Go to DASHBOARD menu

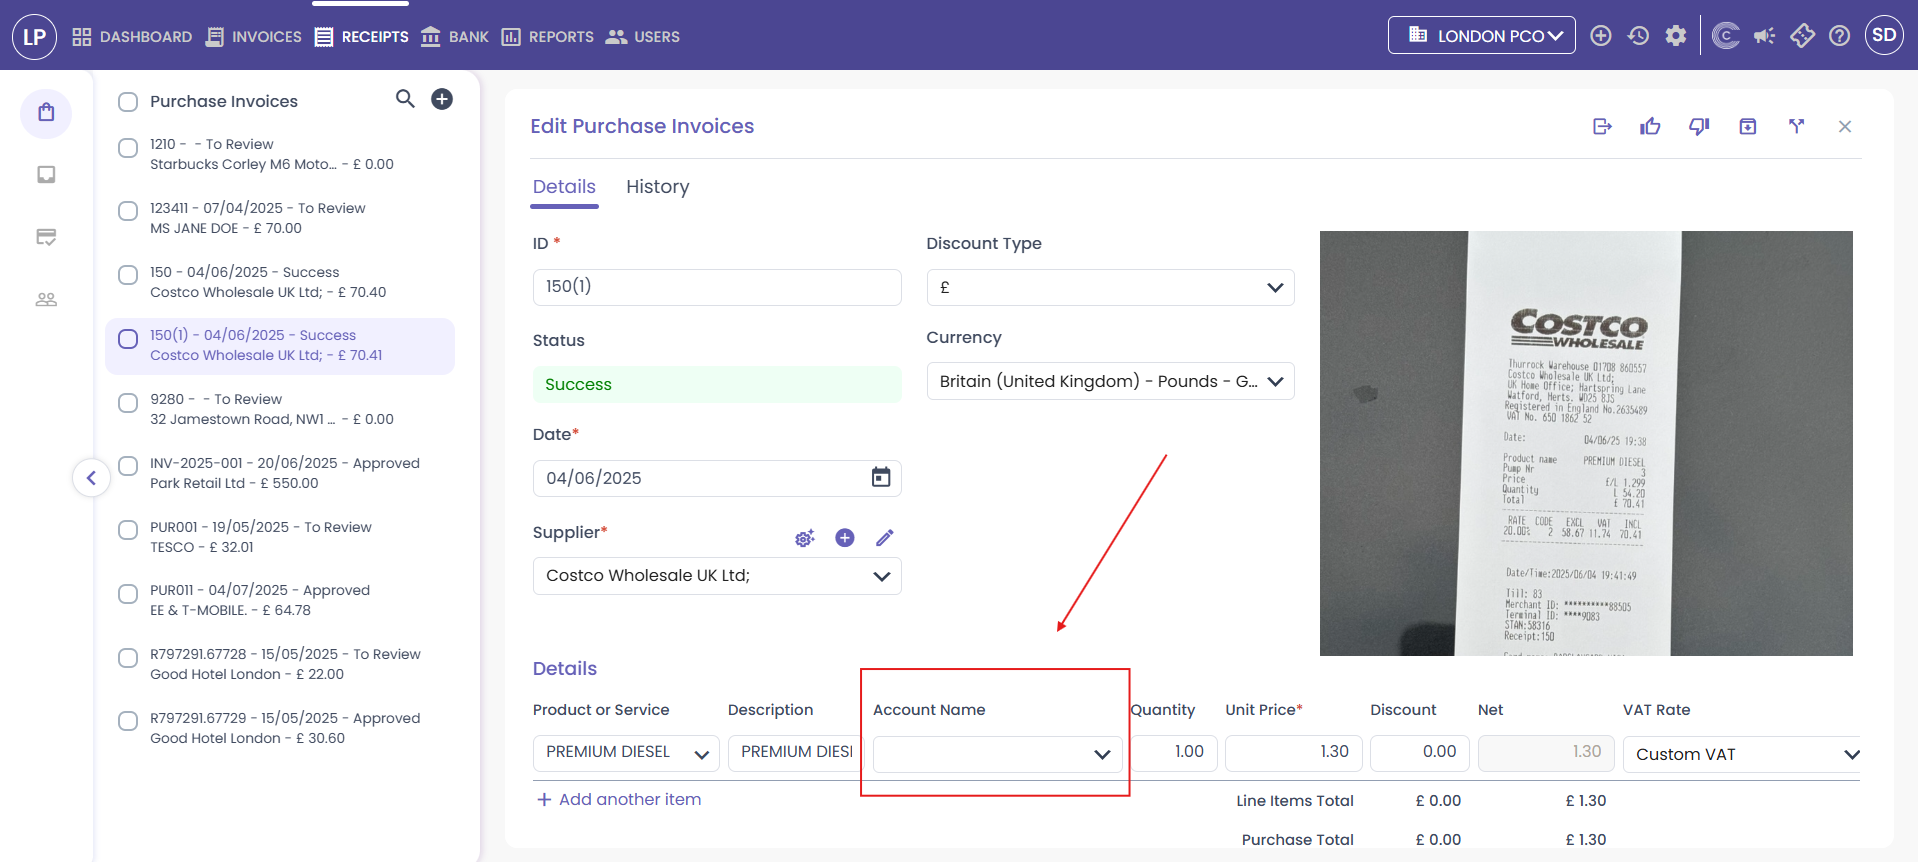coord(132,37)
